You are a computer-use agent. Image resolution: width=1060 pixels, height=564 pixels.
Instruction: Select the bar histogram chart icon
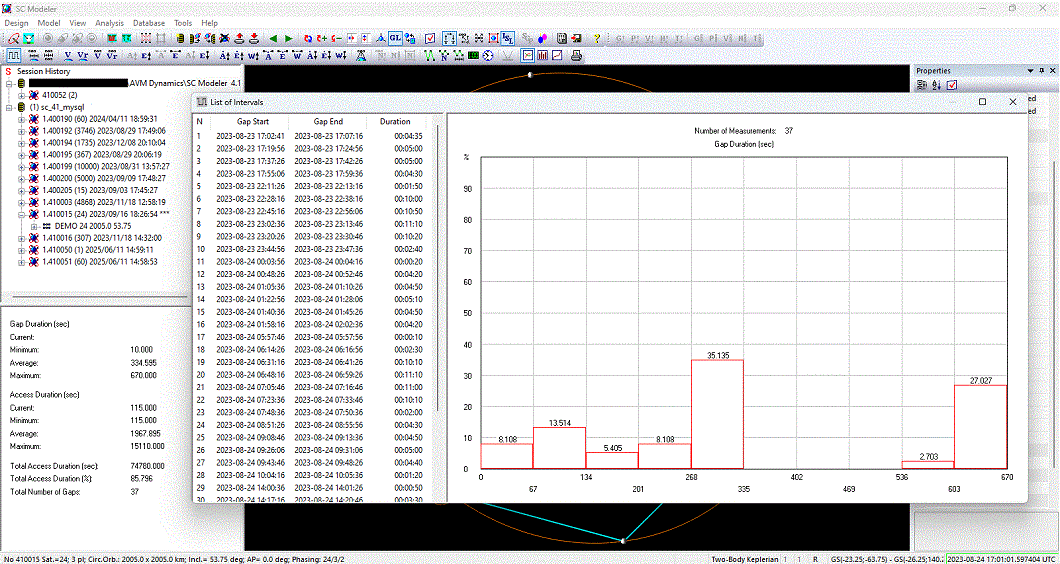tap(542, 55)
